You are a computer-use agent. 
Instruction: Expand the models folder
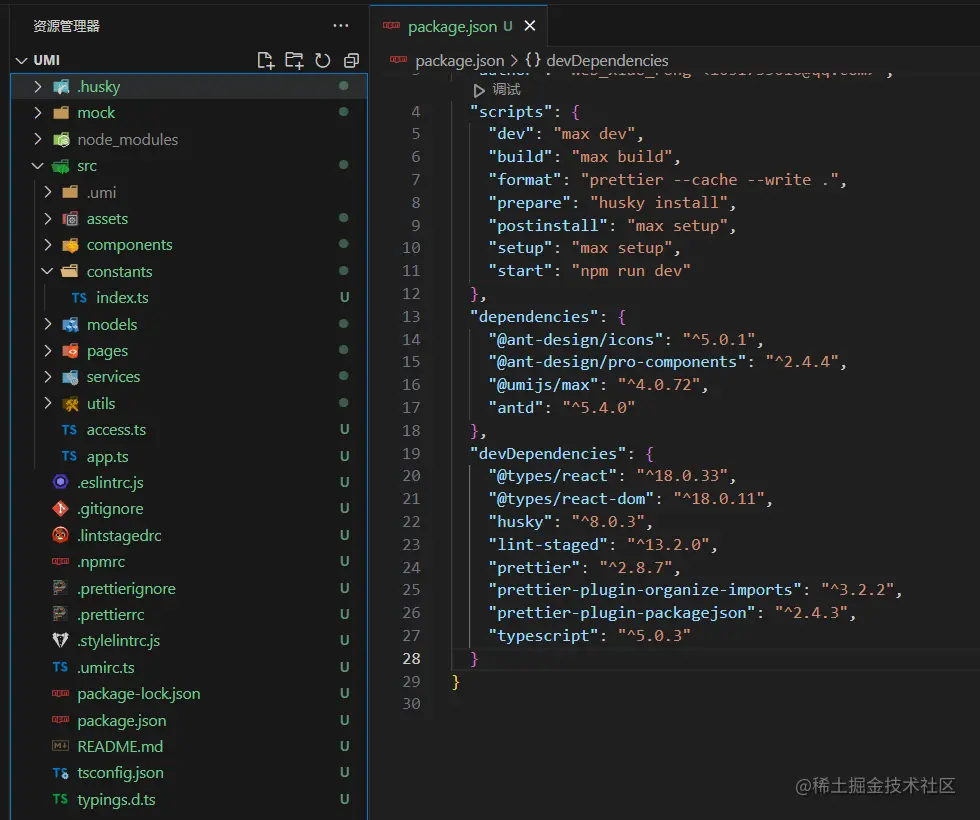(x=48, y=324)
